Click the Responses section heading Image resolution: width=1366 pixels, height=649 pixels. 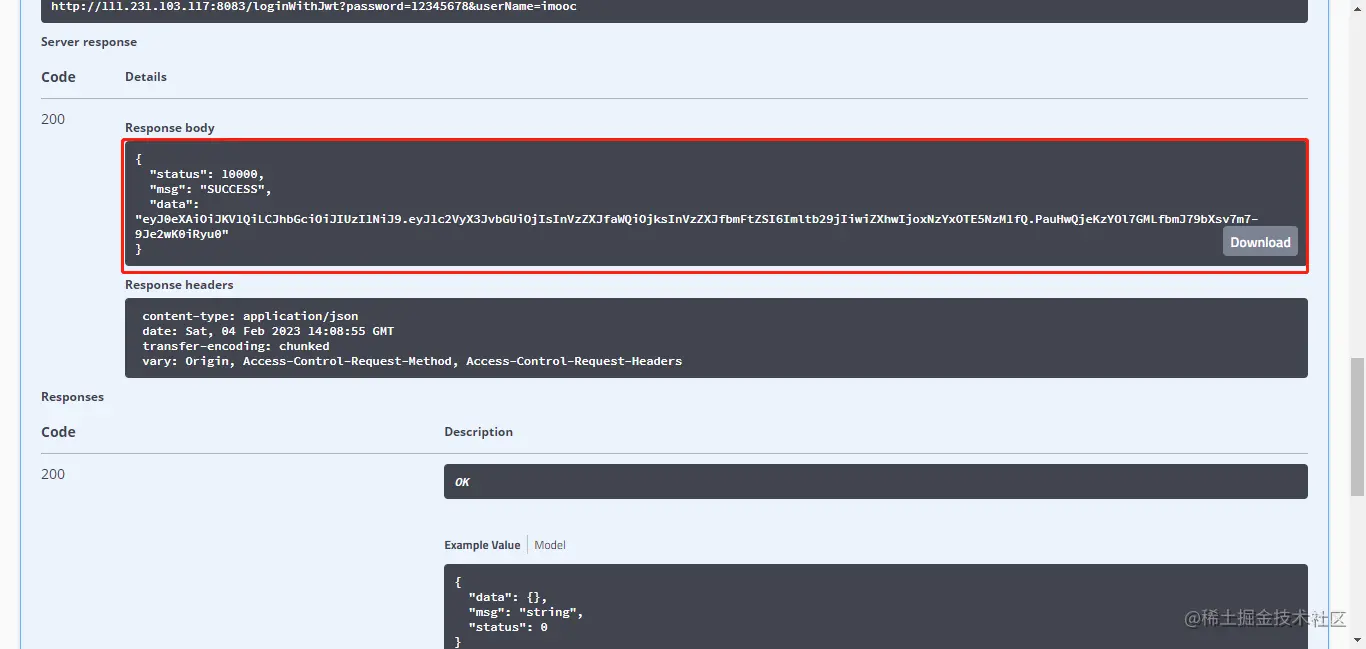72,397
